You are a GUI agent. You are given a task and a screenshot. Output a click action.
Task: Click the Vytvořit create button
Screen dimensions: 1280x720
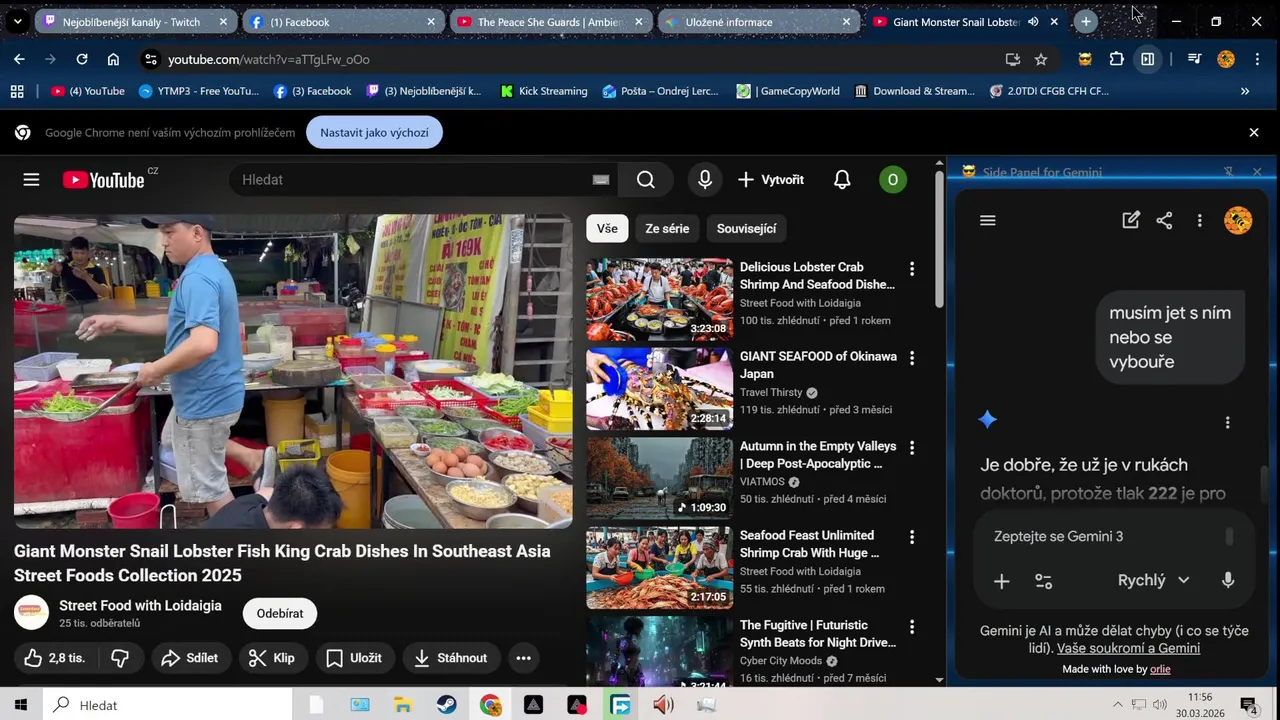771,180
